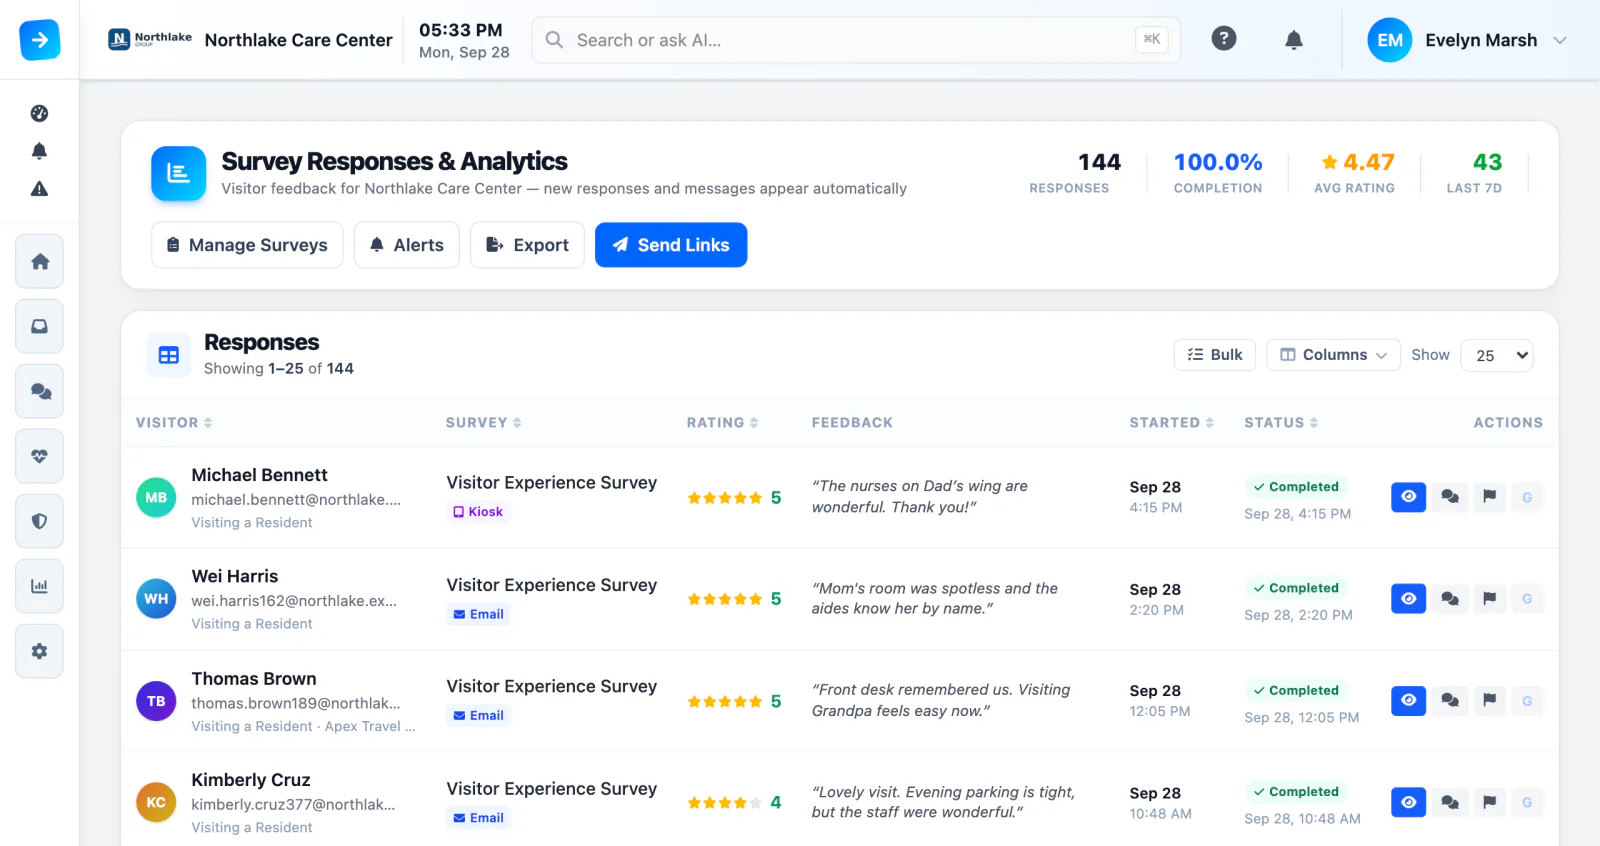Click the Search or ask AI field
Screen dimensions: 1600x846
(856, 40)
